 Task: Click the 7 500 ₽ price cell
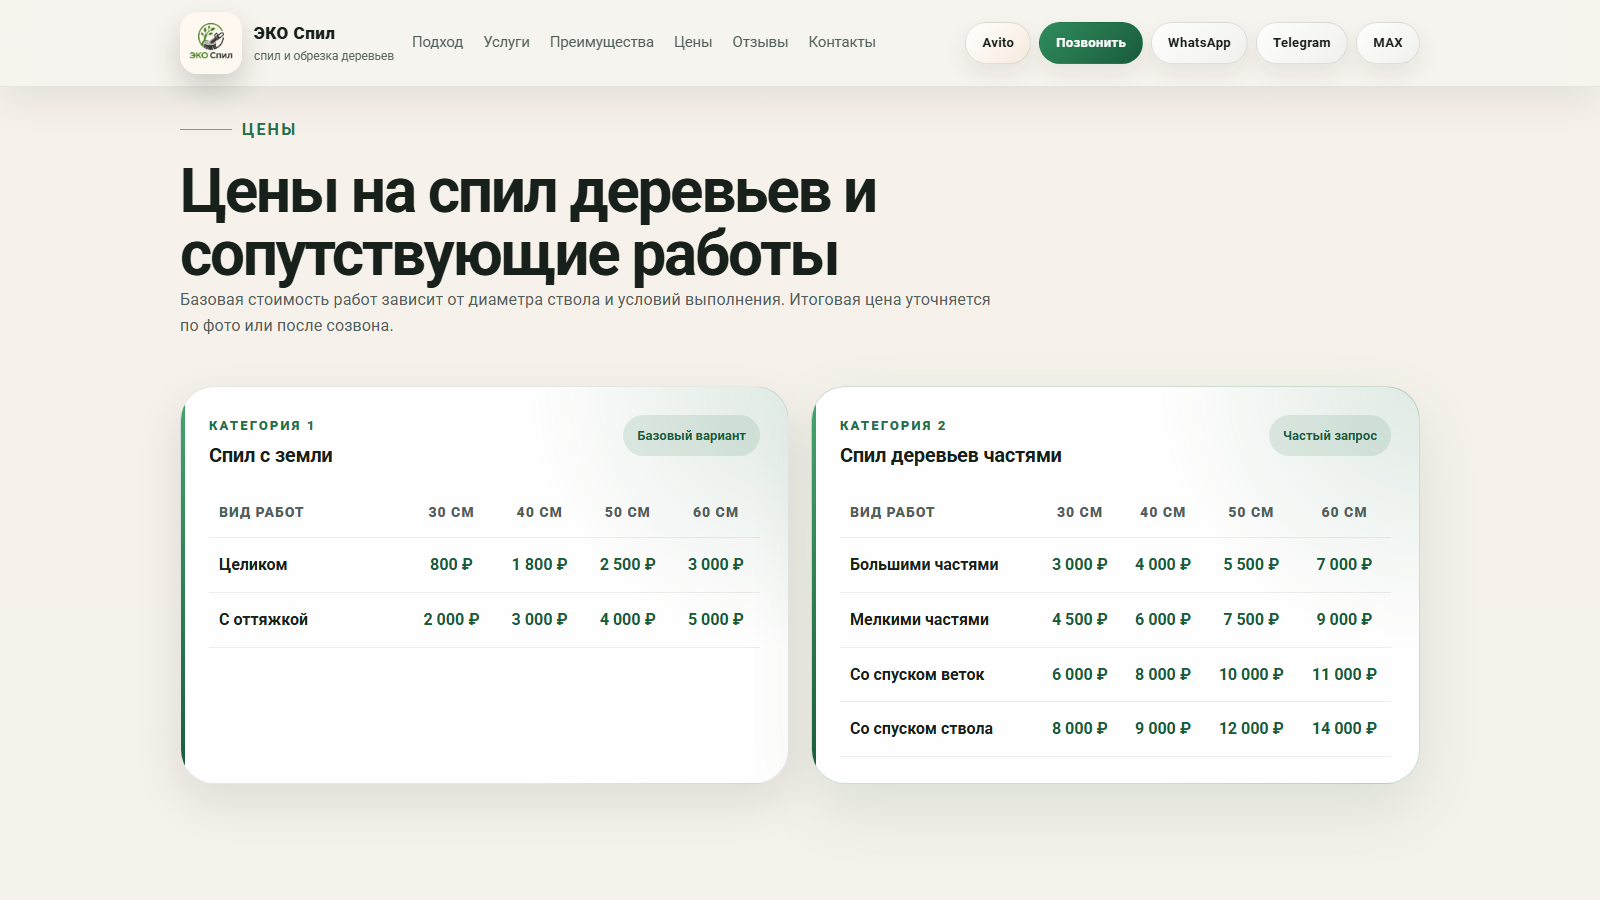click(x=1251, y=619)
